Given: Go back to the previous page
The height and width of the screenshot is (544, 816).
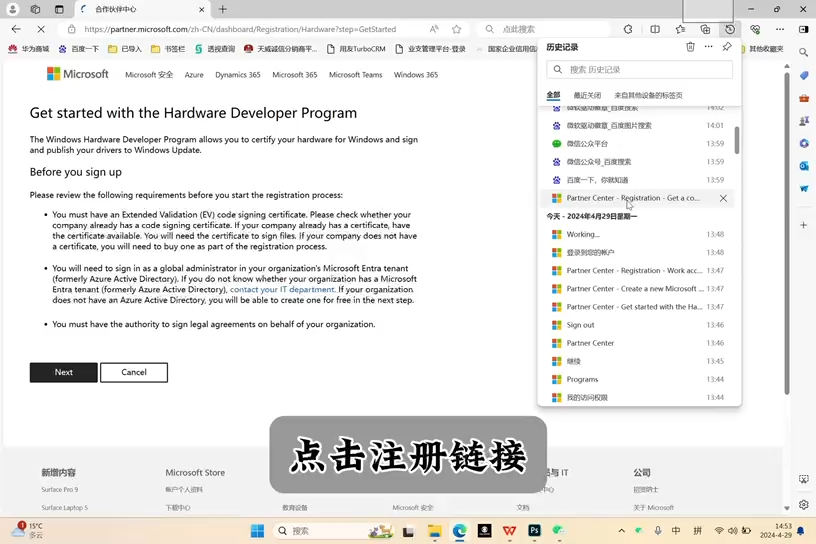Looking at the screenshot, I should coord(16,29).
